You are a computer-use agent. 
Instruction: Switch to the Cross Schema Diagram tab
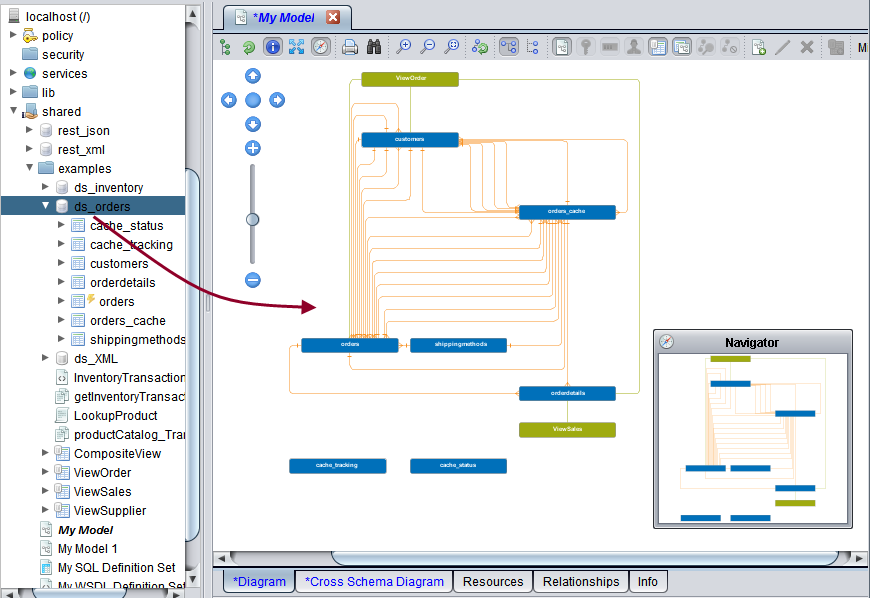pos(374,581)
